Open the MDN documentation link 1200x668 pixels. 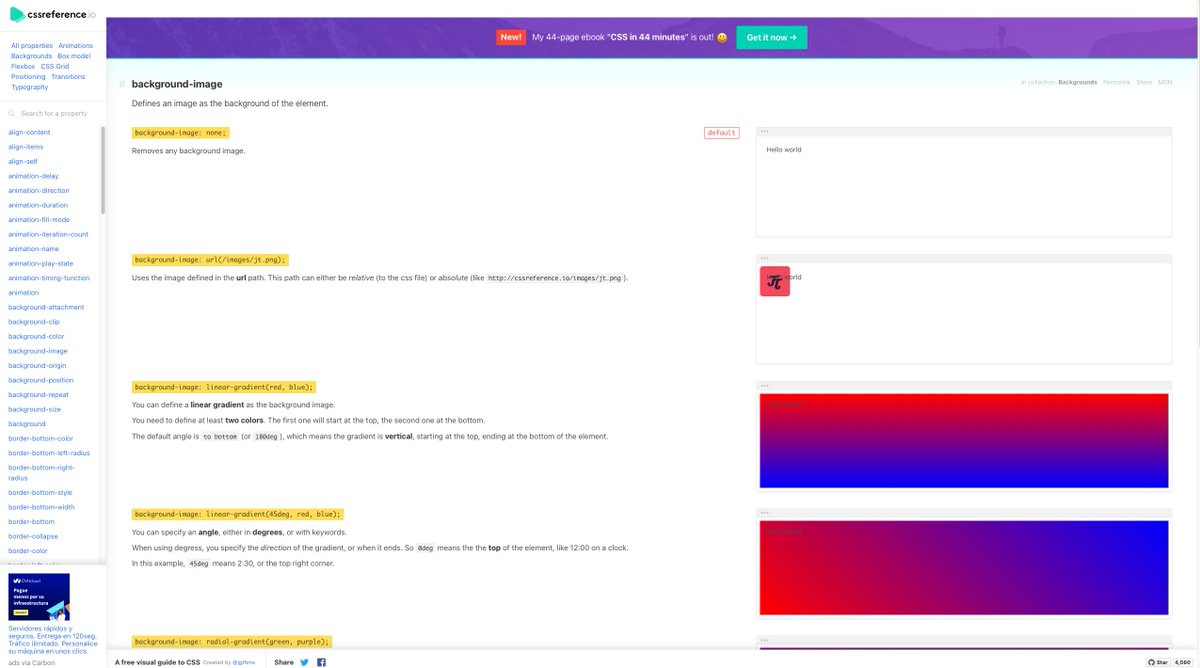point(1164,82)
